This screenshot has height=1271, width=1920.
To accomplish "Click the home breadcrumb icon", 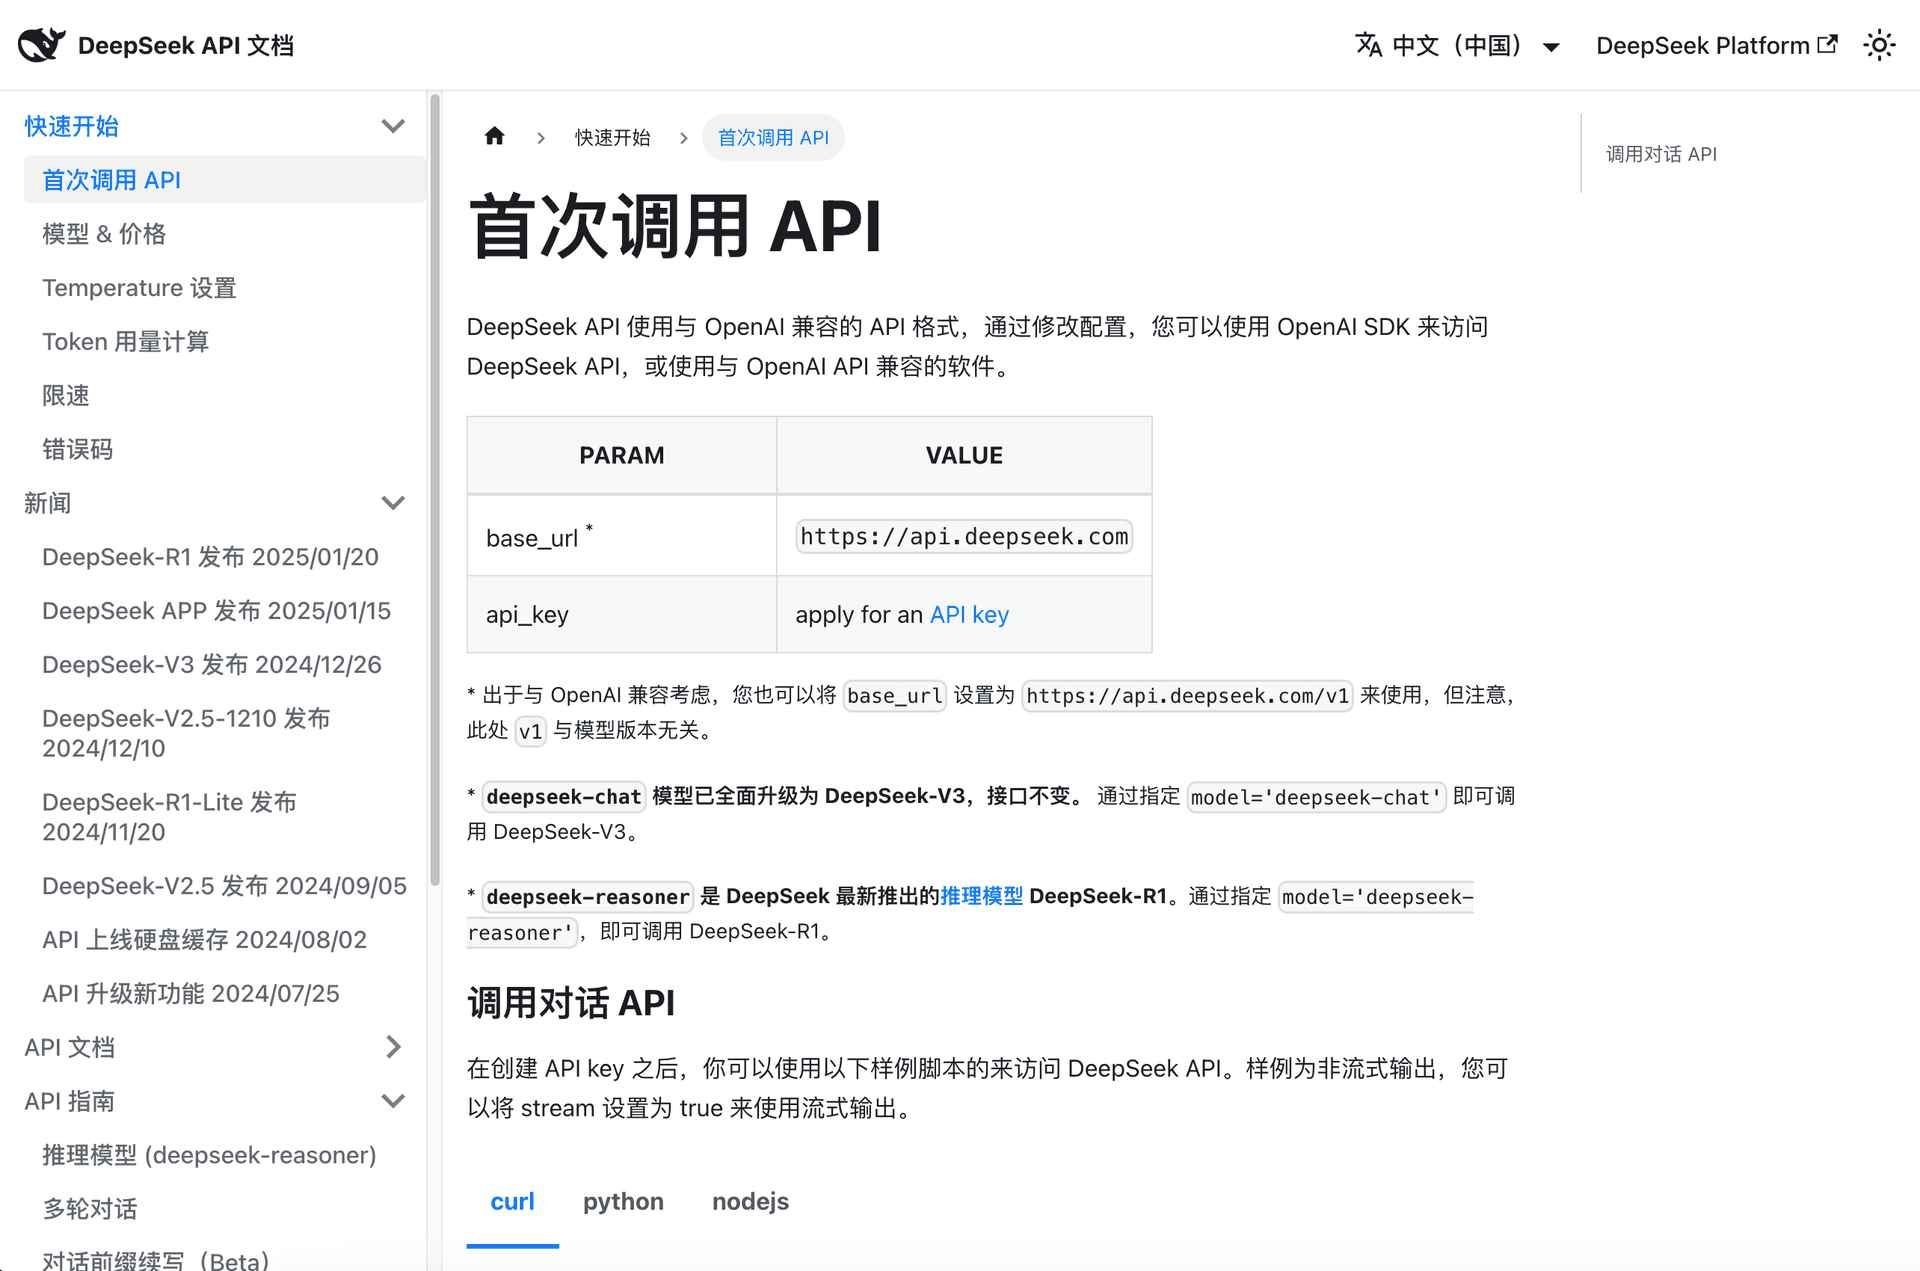I will (494, 137).
